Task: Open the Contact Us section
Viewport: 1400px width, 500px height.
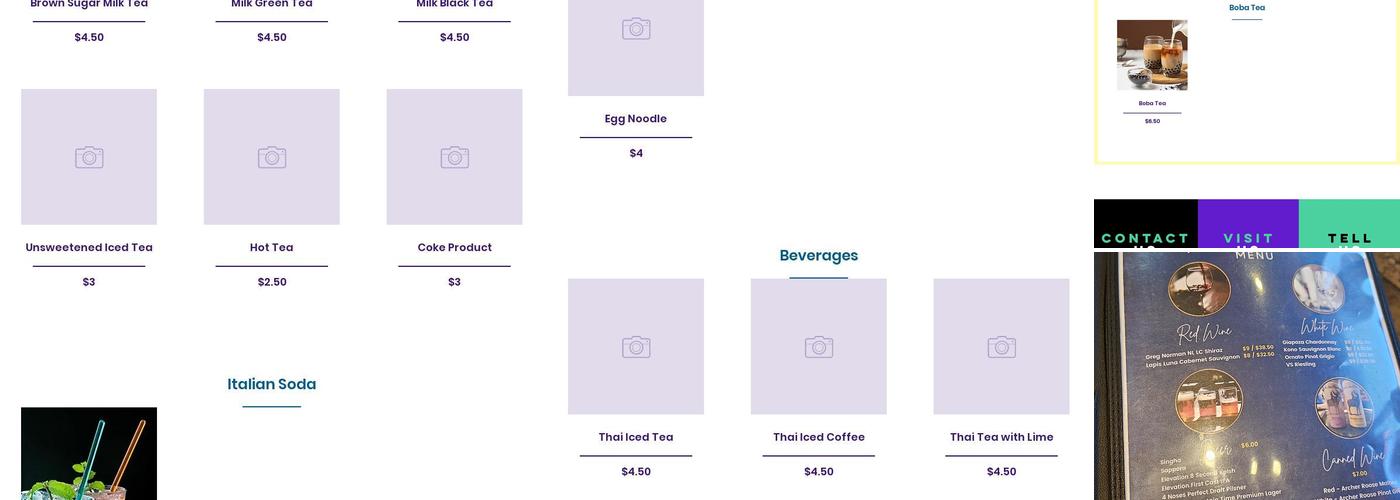Action: (1145, 237)
